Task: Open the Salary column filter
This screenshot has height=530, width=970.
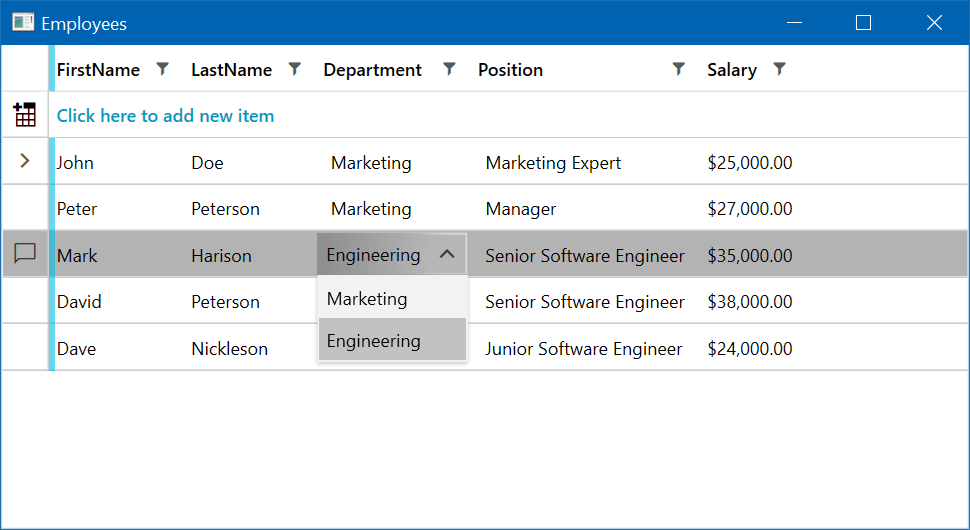Action: pos(779,69)
